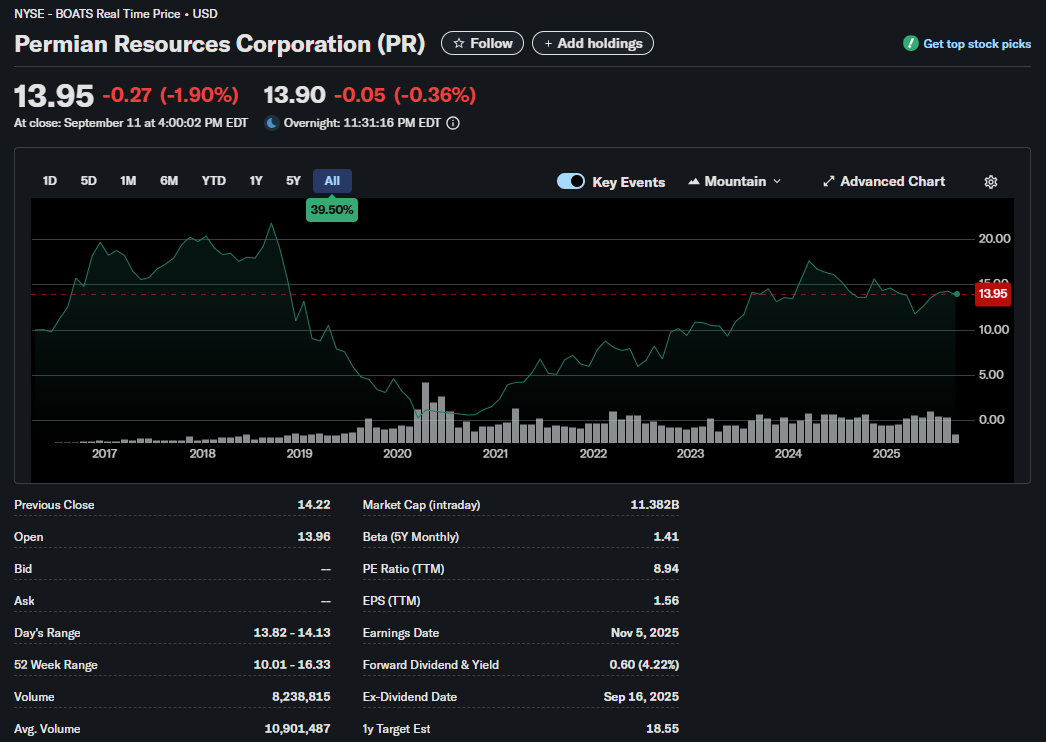Switch chart to 6M range
Image resolution: width=1046 pixels, height=742 pixels.
(x=169, y=181)
